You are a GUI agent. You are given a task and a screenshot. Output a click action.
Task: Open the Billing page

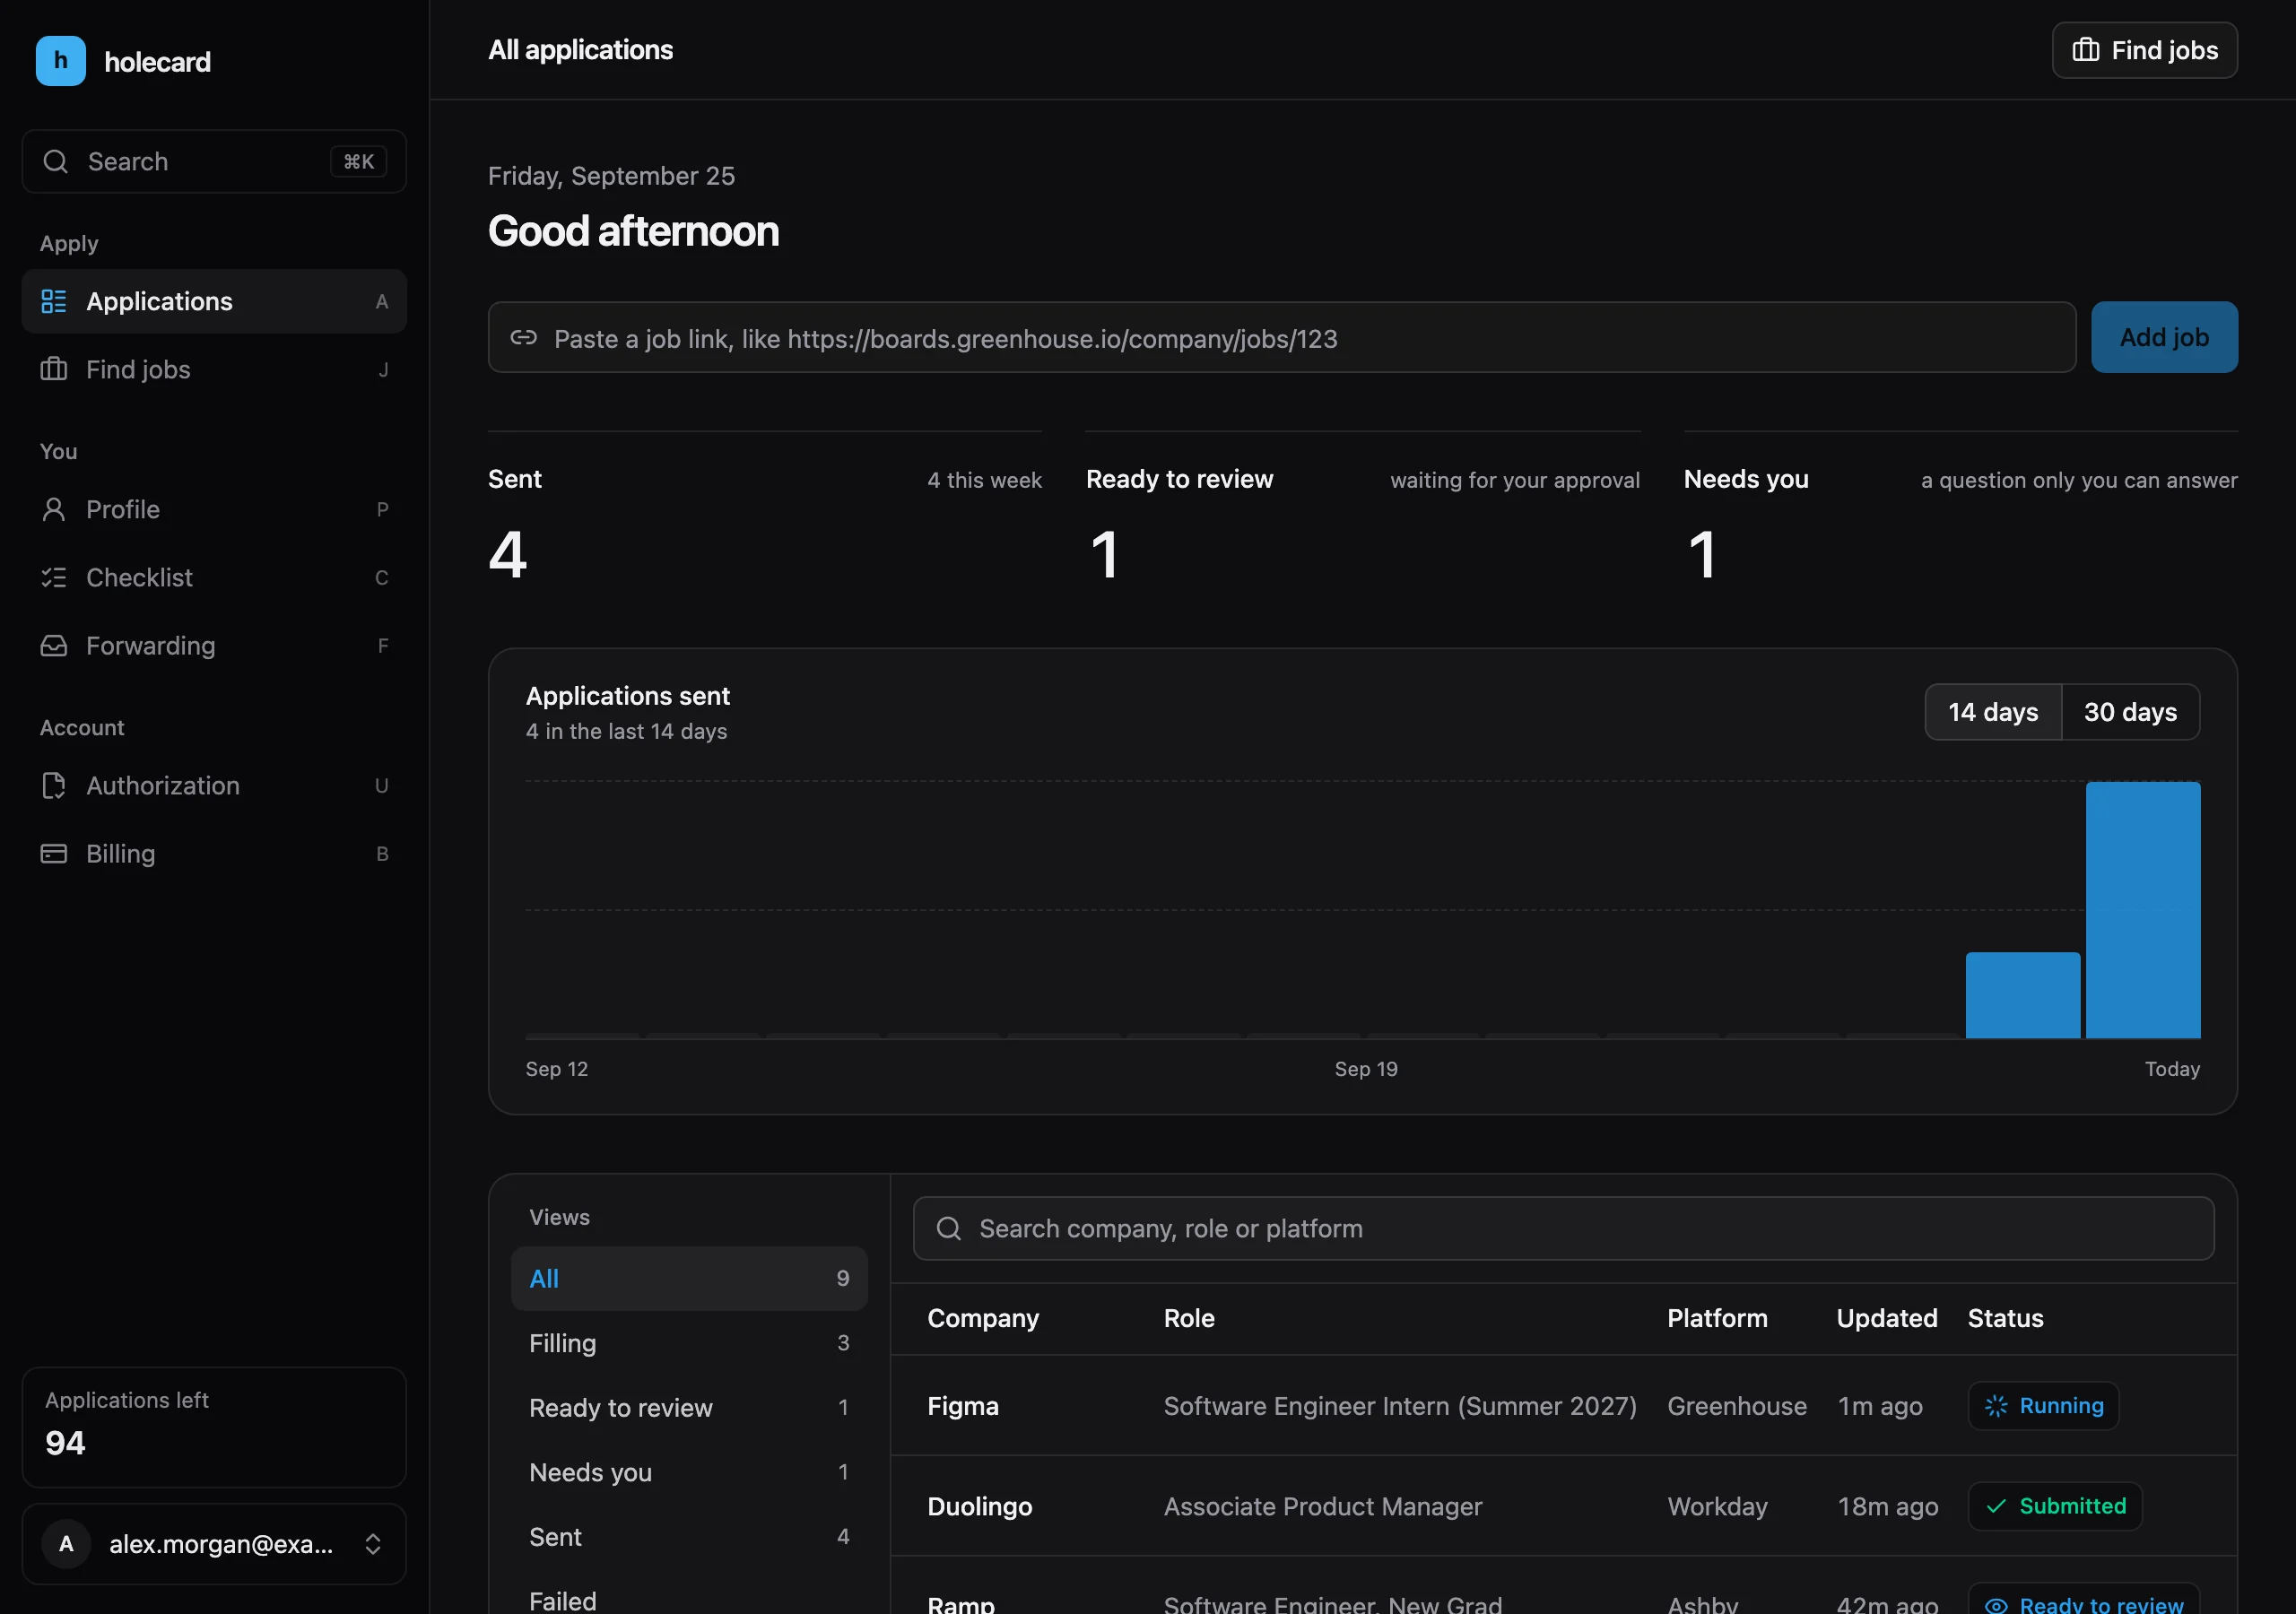click(214, 853)
